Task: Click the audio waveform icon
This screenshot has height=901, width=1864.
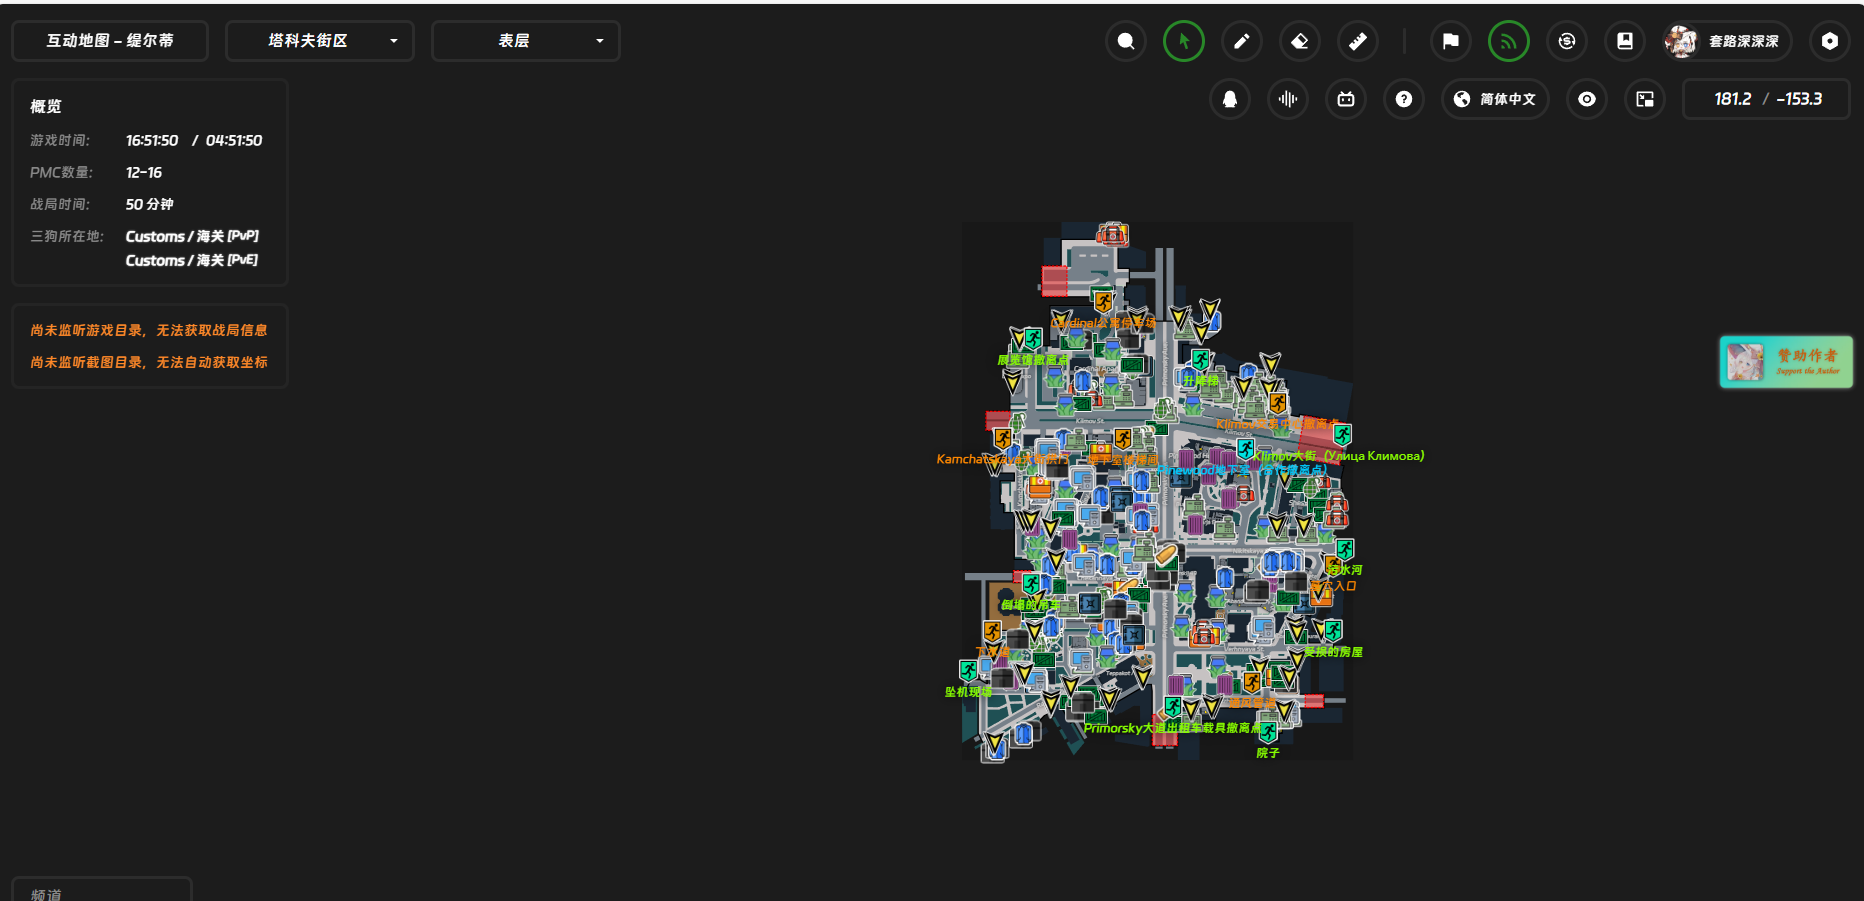Action: pos(1288,99)
